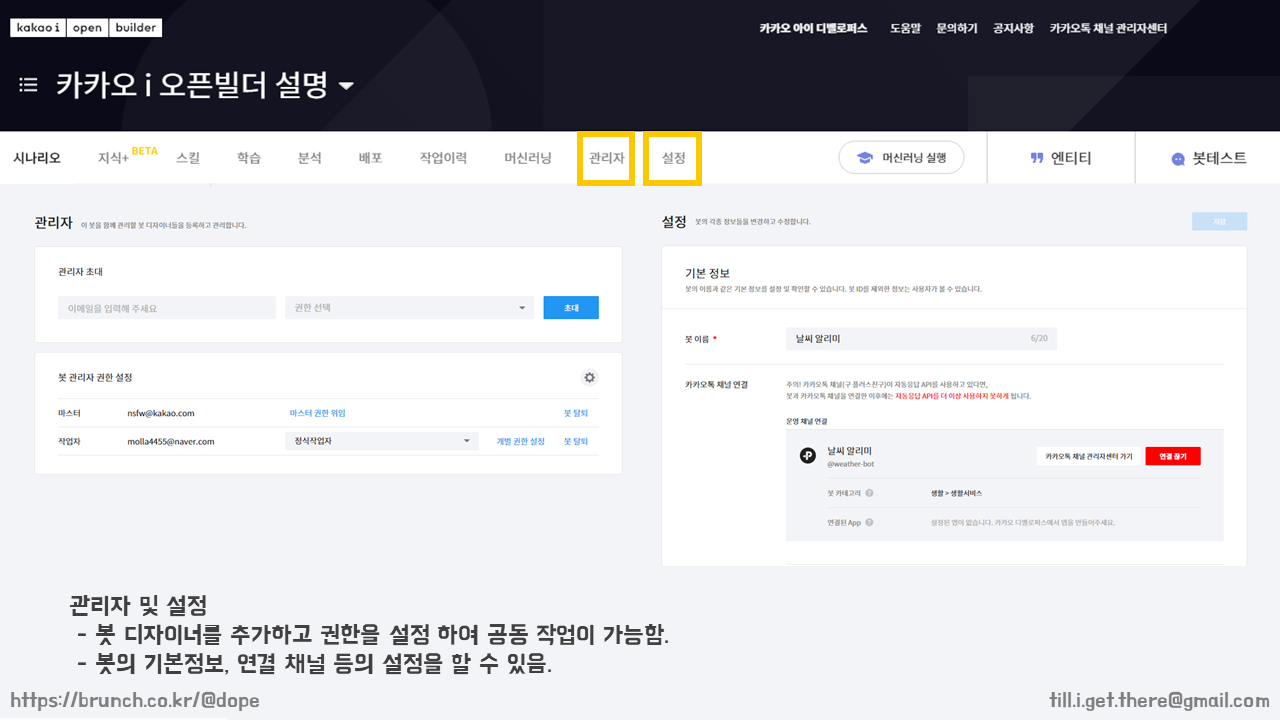
Task: Open the 도움말 link
Action: (x=905, y=28)
